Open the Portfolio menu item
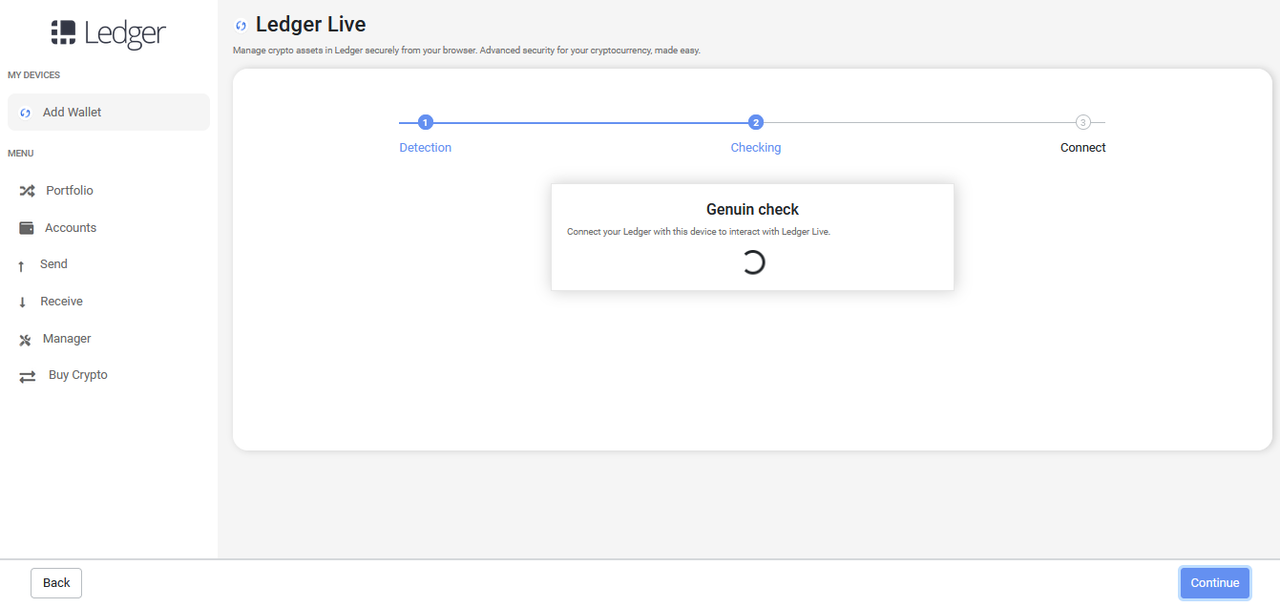 (x=69, y=191)
